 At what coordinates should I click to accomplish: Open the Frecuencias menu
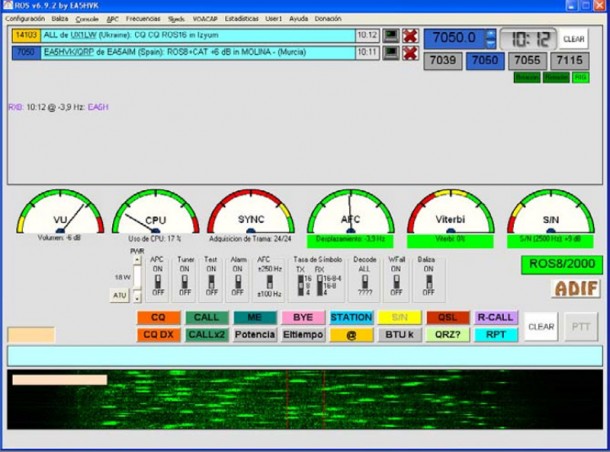point(143,19)
